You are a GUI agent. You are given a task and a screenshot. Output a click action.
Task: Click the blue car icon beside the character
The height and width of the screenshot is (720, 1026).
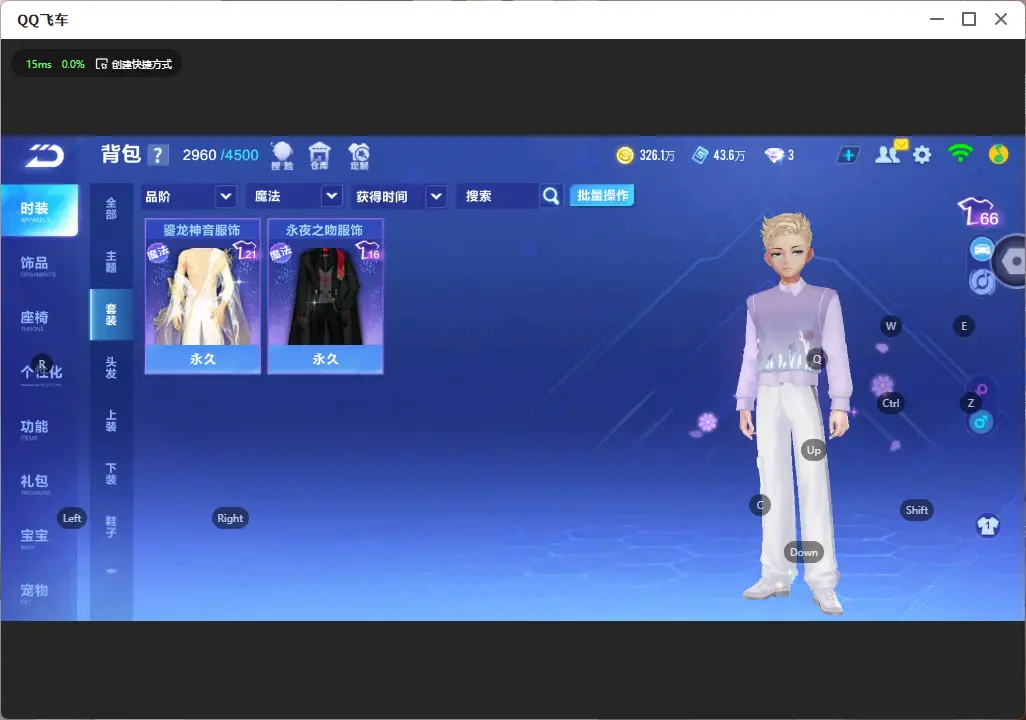coord(982,249)
